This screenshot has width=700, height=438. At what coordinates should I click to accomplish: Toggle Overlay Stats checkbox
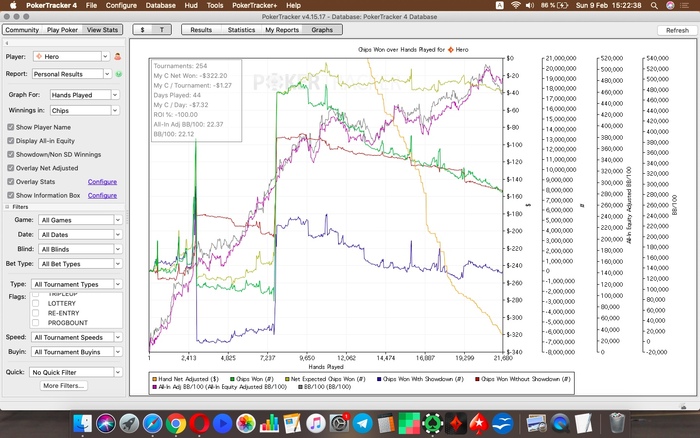click(x=11, y=182)
